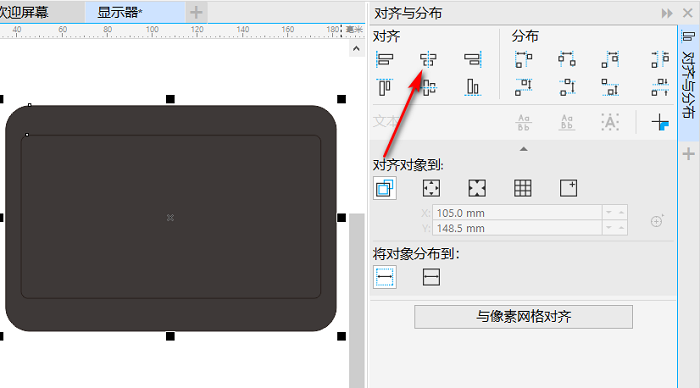Click the align left icon

pyautogui.click(x=385, y=59)
